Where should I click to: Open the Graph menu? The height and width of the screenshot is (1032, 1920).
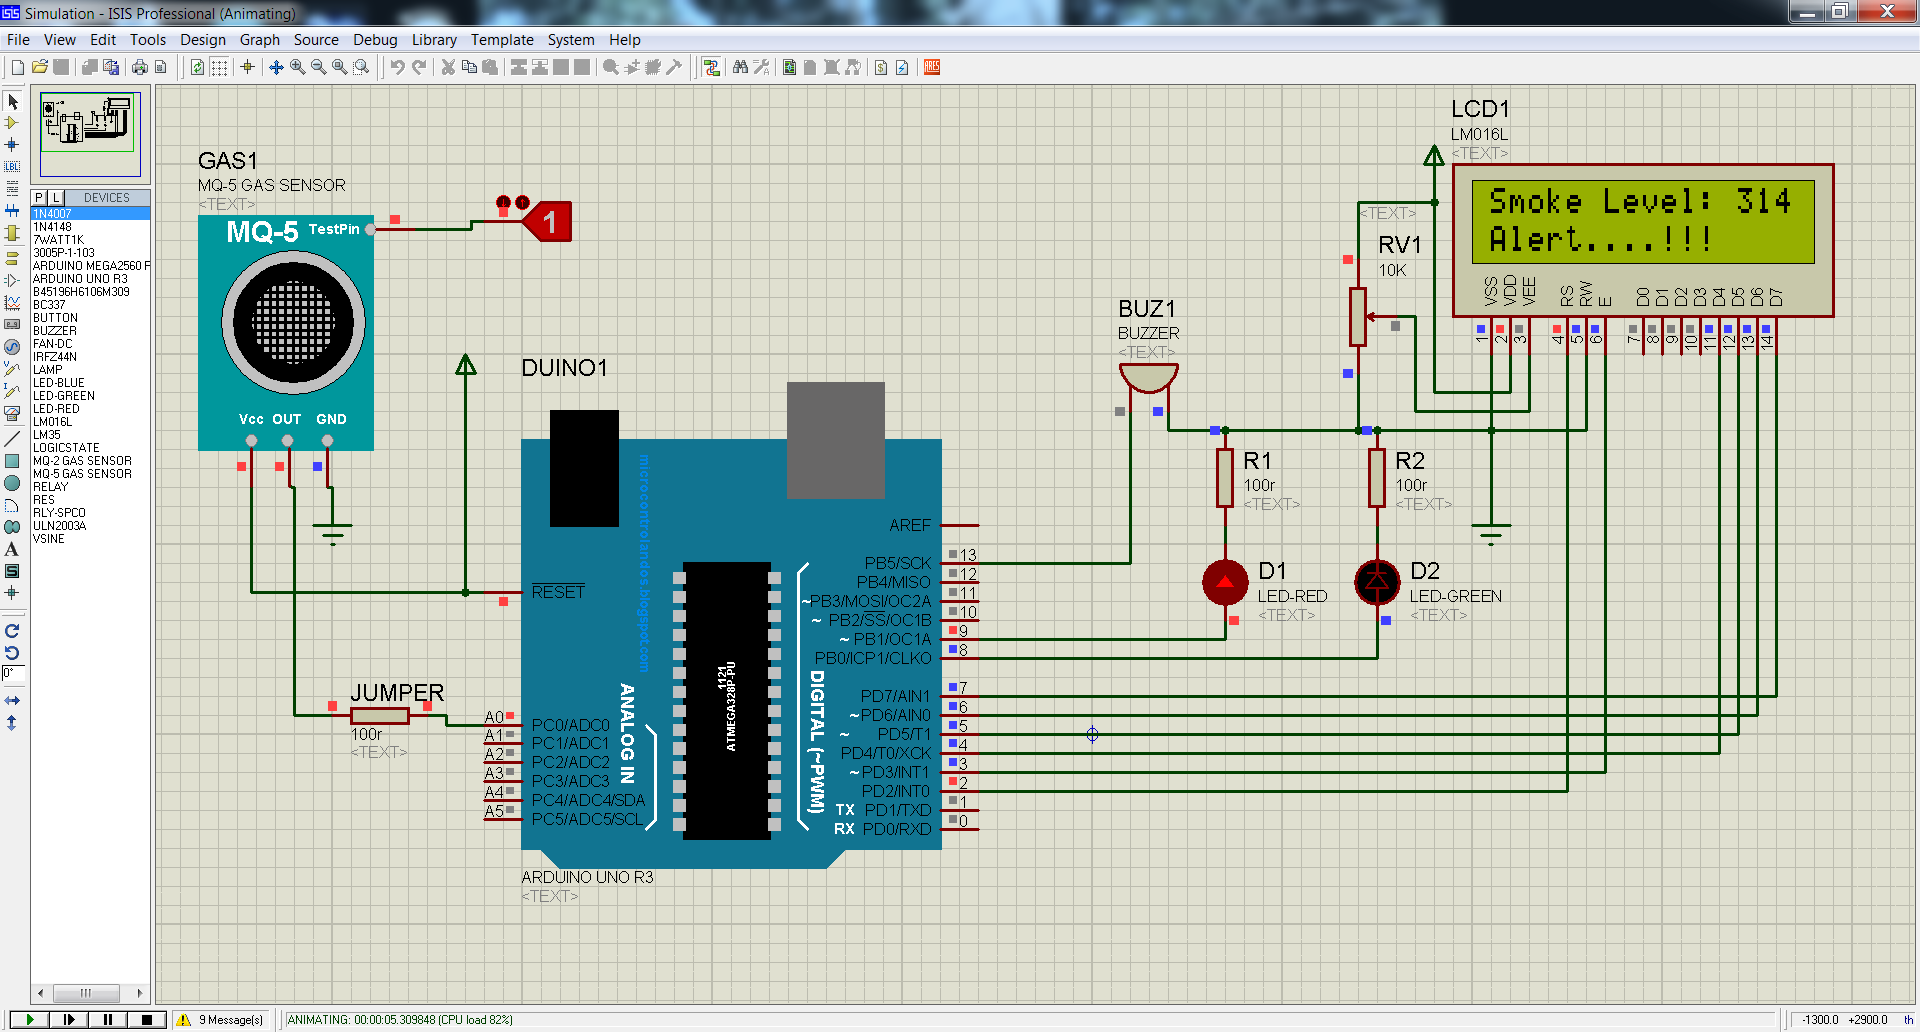(260, 40)
